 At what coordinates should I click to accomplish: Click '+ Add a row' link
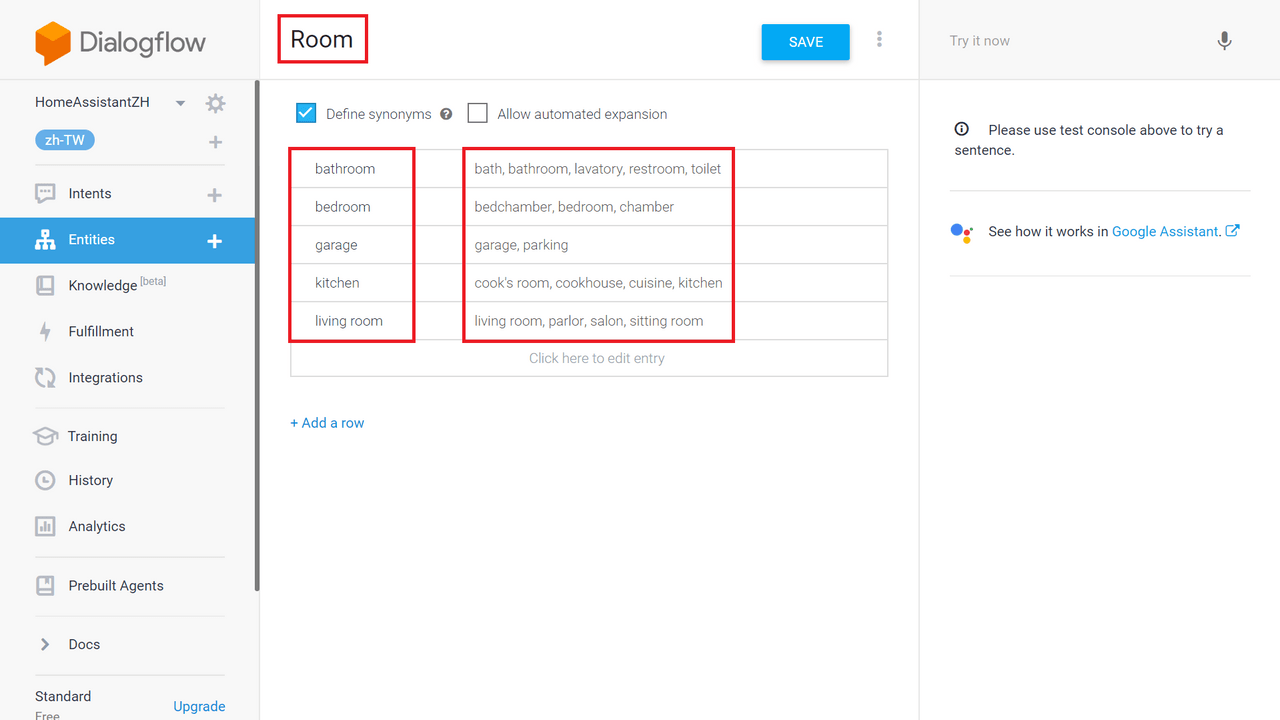(x=327, y=423)
